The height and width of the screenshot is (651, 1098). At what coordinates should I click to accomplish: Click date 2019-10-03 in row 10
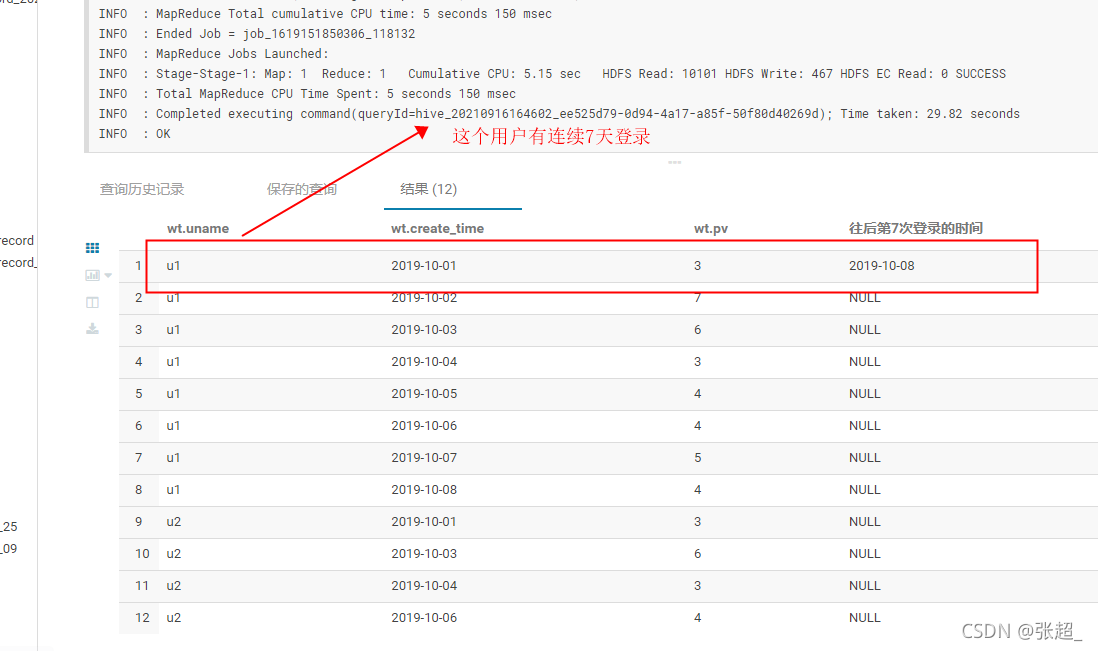[424, 554]
